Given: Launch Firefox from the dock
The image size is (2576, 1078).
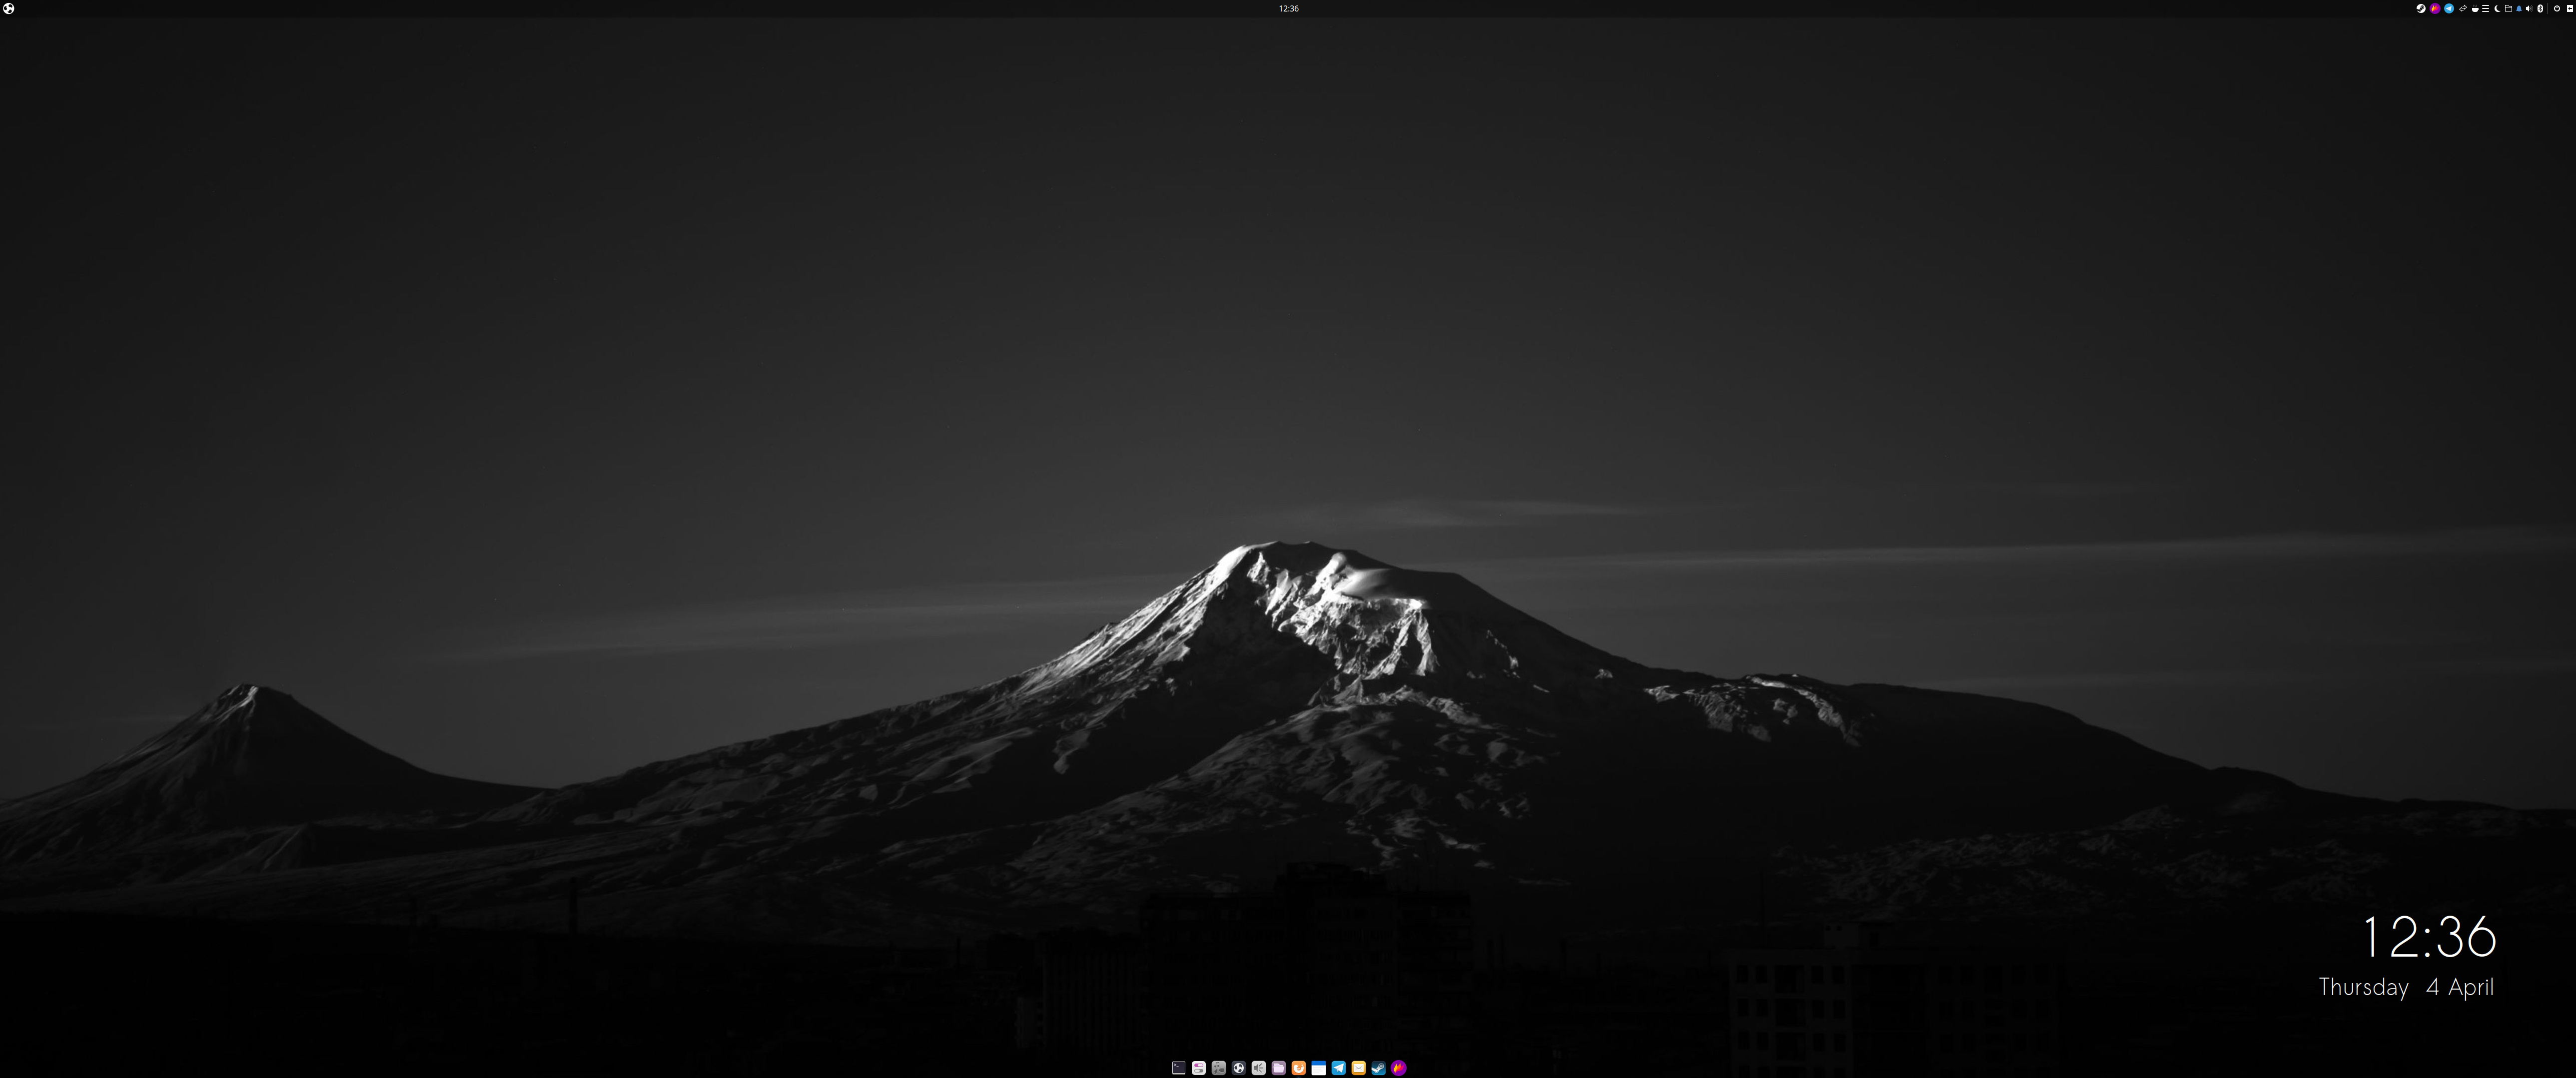Looking at the screenshot, I should (x=1298, y=1068).
